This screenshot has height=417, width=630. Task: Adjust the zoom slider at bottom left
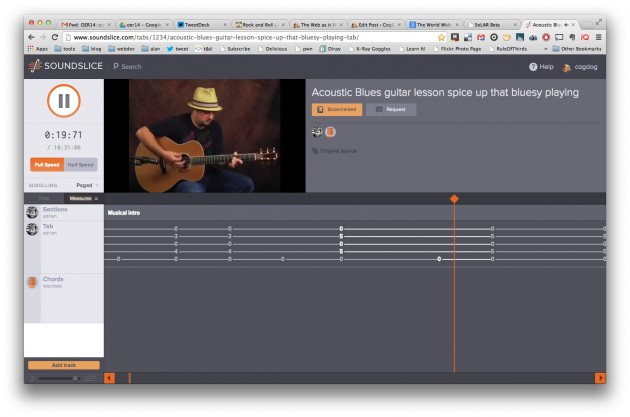(x=75, y=378)
